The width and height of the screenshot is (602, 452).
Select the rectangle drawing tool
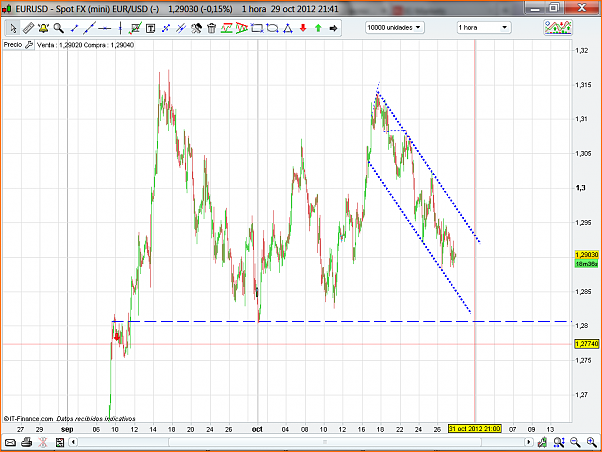[x=257, y=28]
